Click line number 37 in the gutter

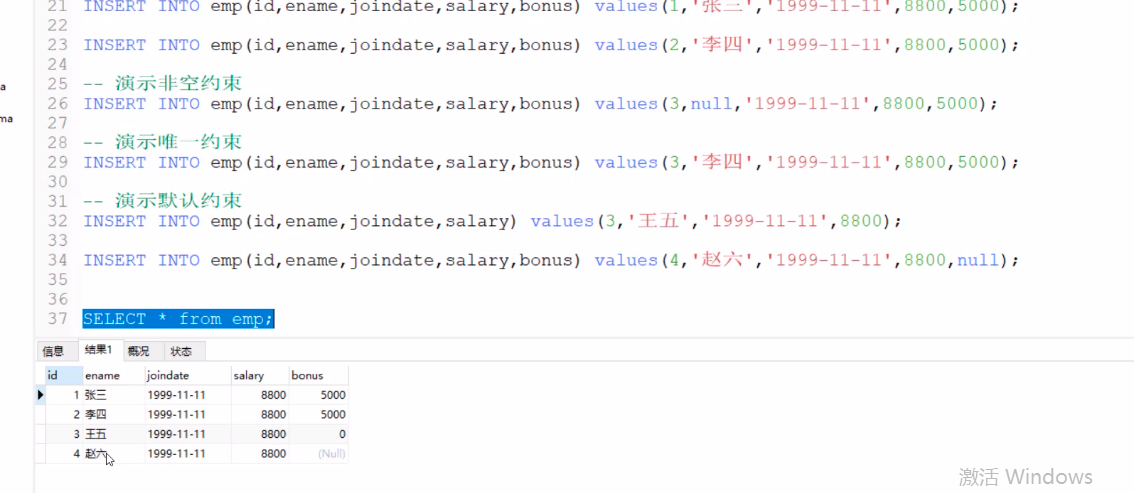57,319
